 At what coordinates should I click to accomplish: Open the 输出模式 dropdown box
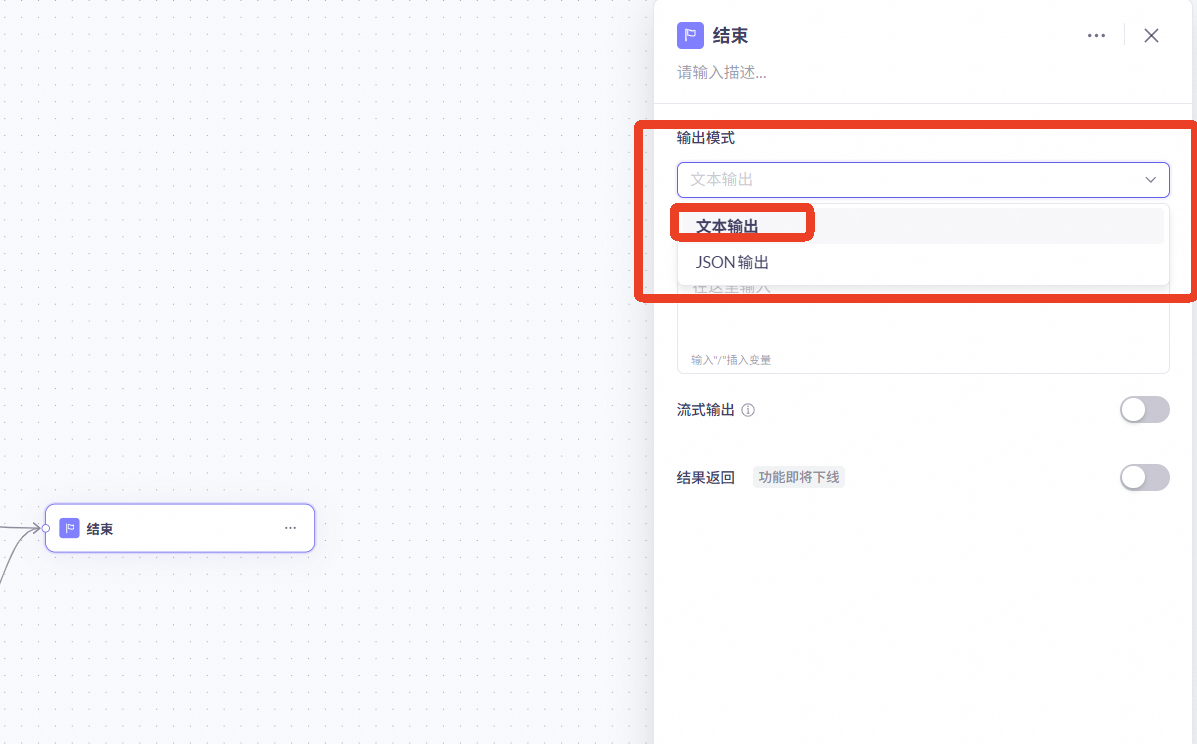coord(923,180)
